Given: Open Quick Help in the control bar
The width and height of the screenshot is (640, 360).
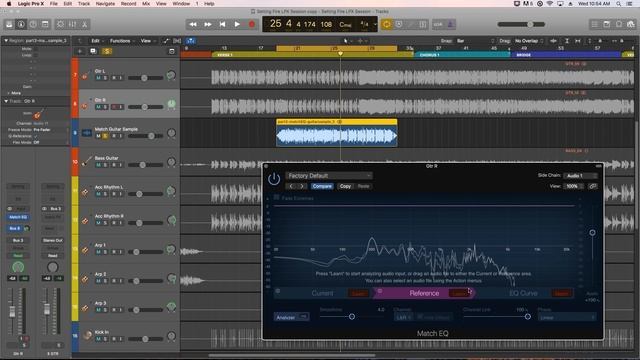Looking at the screenshot, I should coord(33,24).
